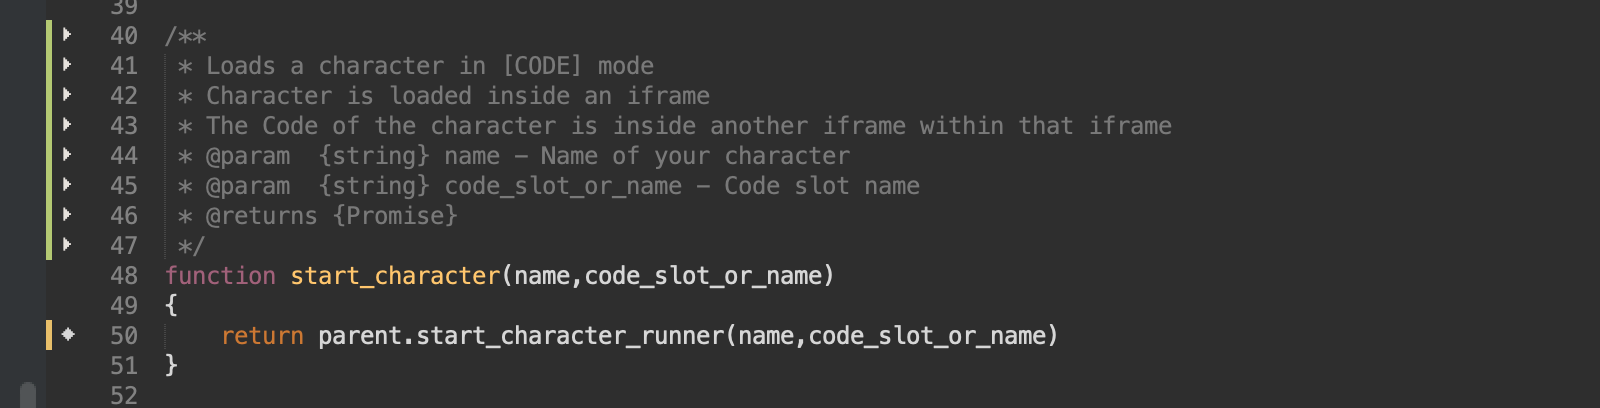Click line number 50 in the gutter
1600x408 pixels.
(x=124, y=336)
